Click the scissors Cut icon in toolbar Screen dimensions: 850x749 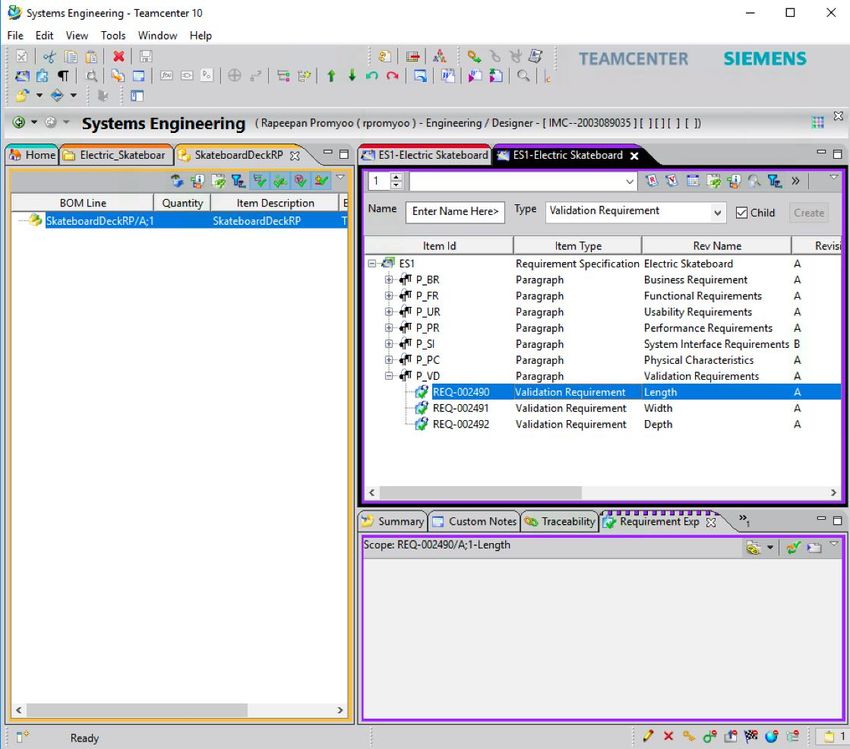[49, 56]
